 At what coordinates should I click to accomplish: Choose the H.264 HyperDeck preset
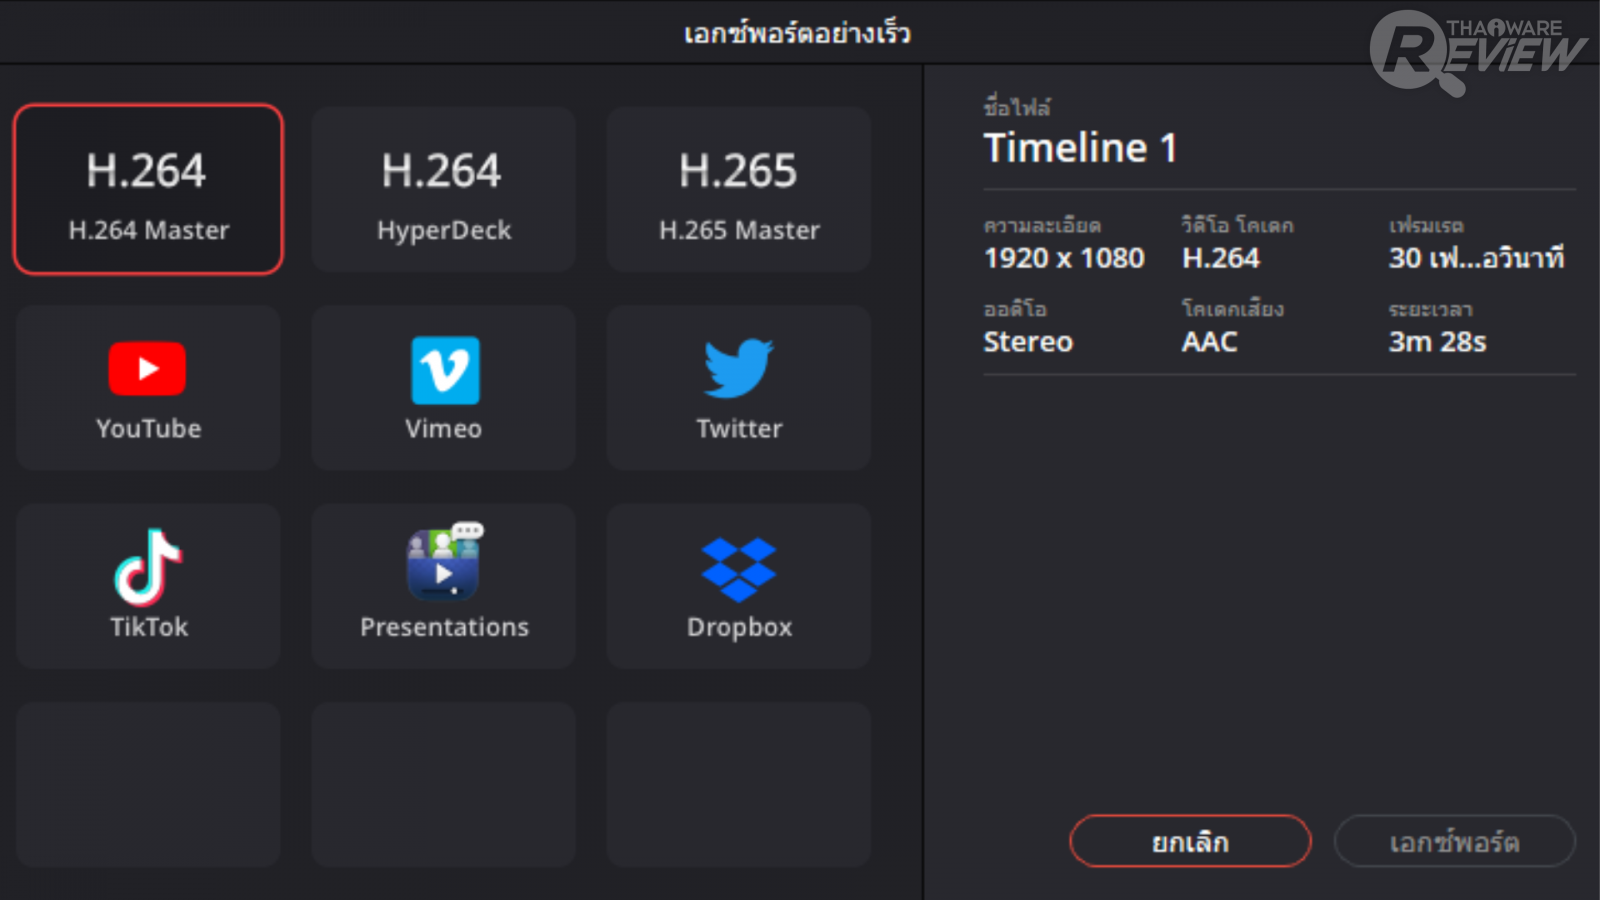pos(443,190)
